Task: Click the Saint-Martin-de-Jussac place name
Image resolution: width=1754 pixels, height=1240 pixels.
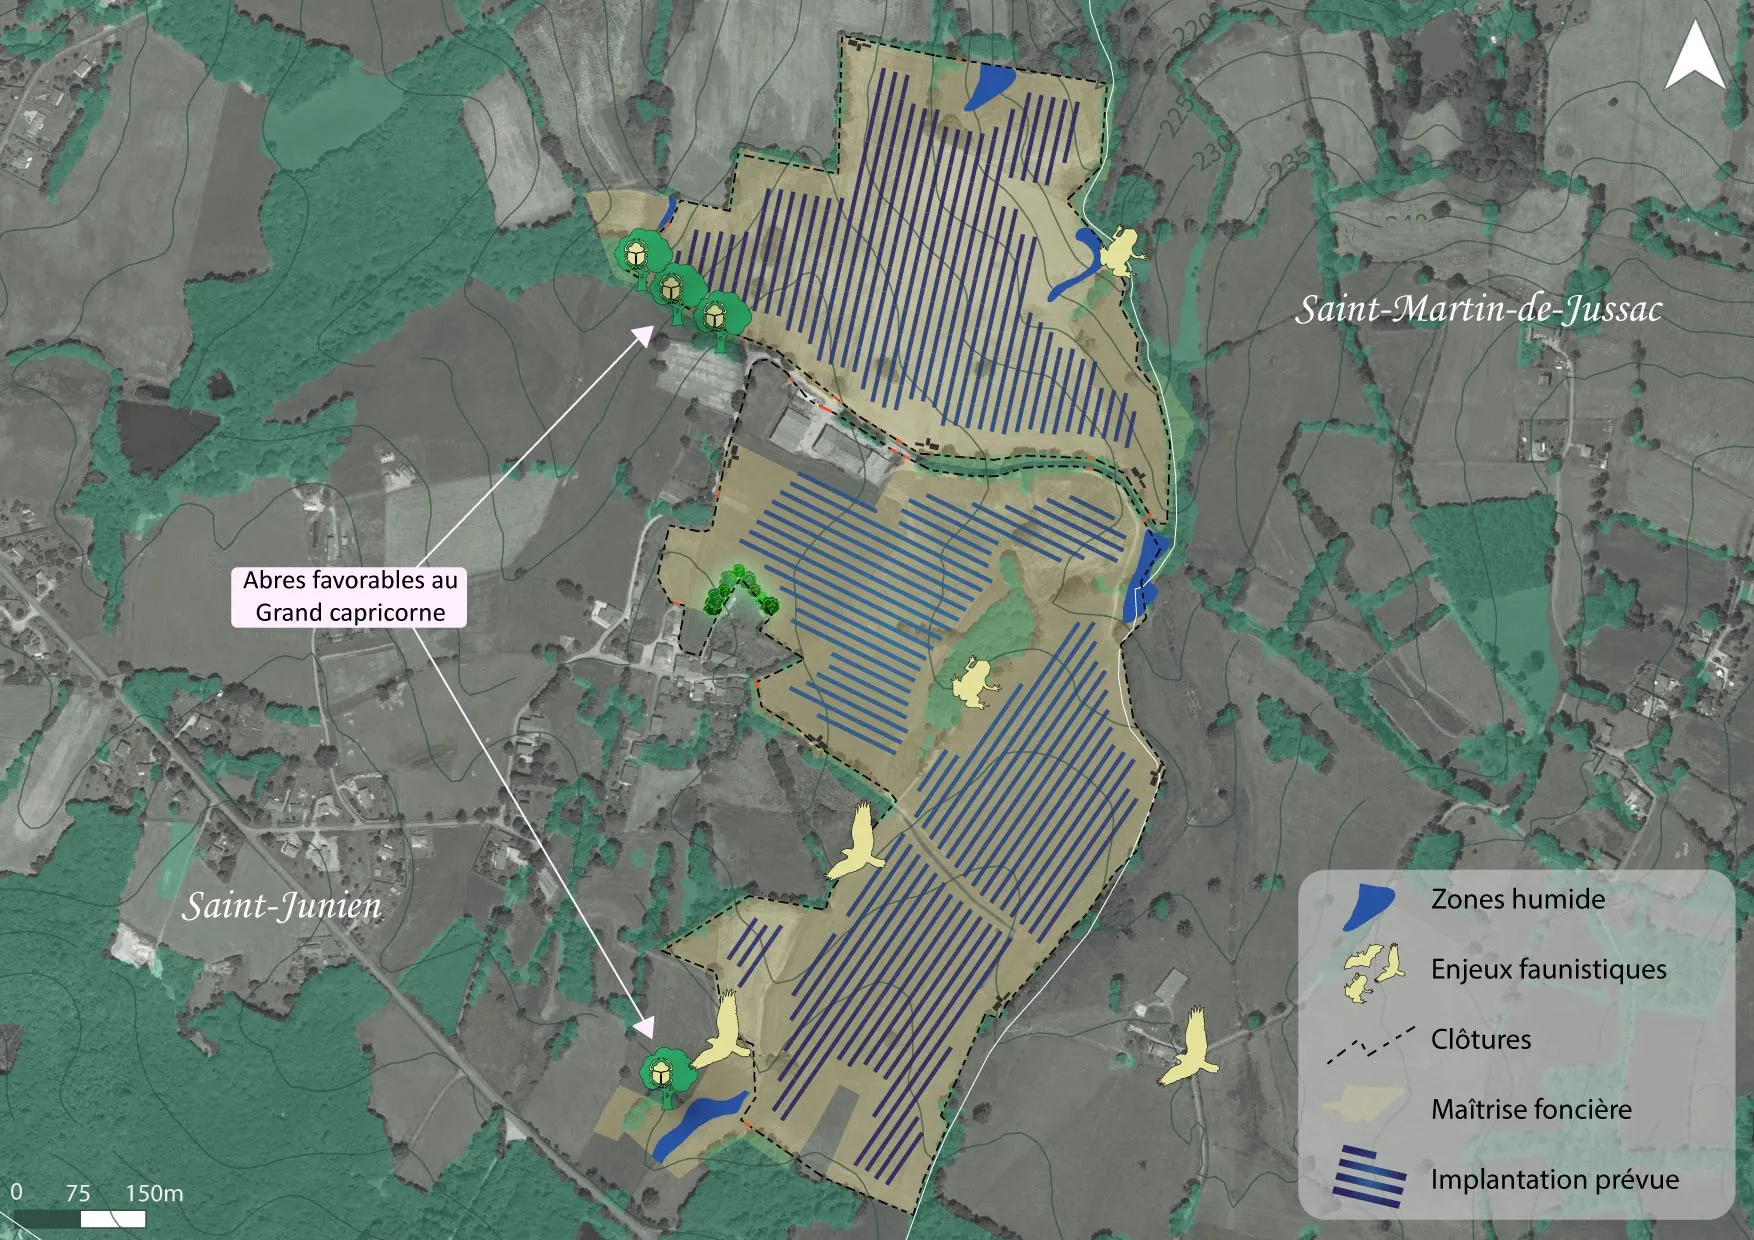Action: point(1478,310)
